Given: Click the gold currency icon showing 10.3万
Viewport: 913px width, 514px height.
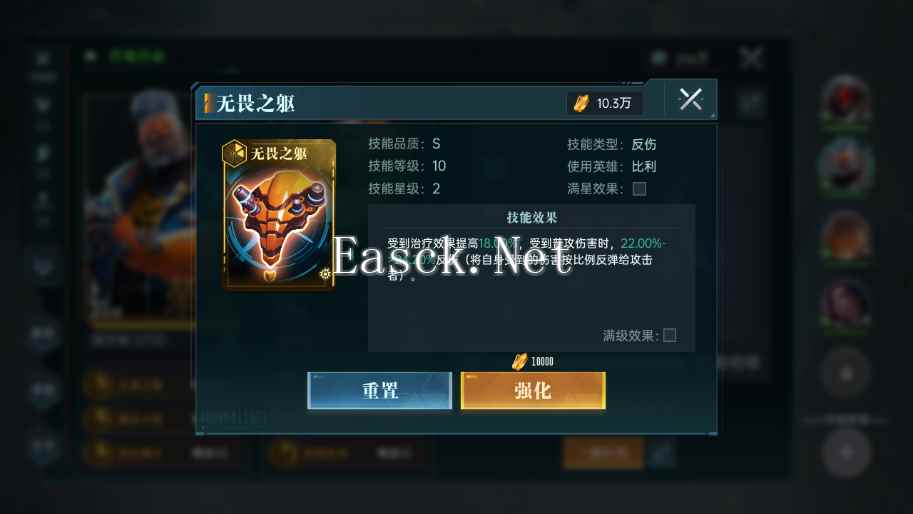Looking at the screenshot, I should coord(582,104).
